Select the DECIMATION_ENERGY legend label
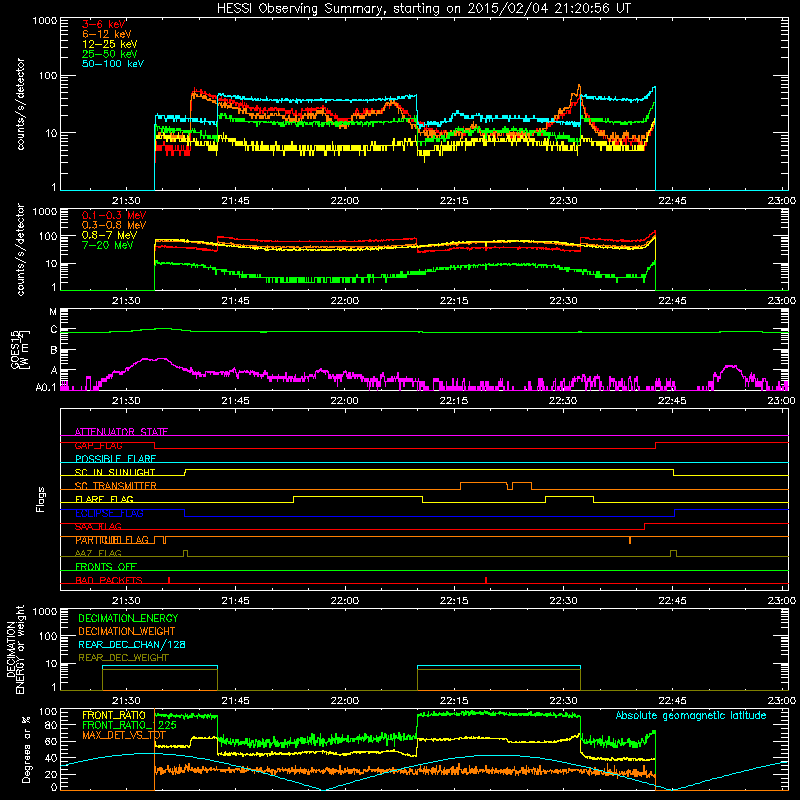Image resolution: width=800 pixels, height=800 pixels. click(128, 618)
